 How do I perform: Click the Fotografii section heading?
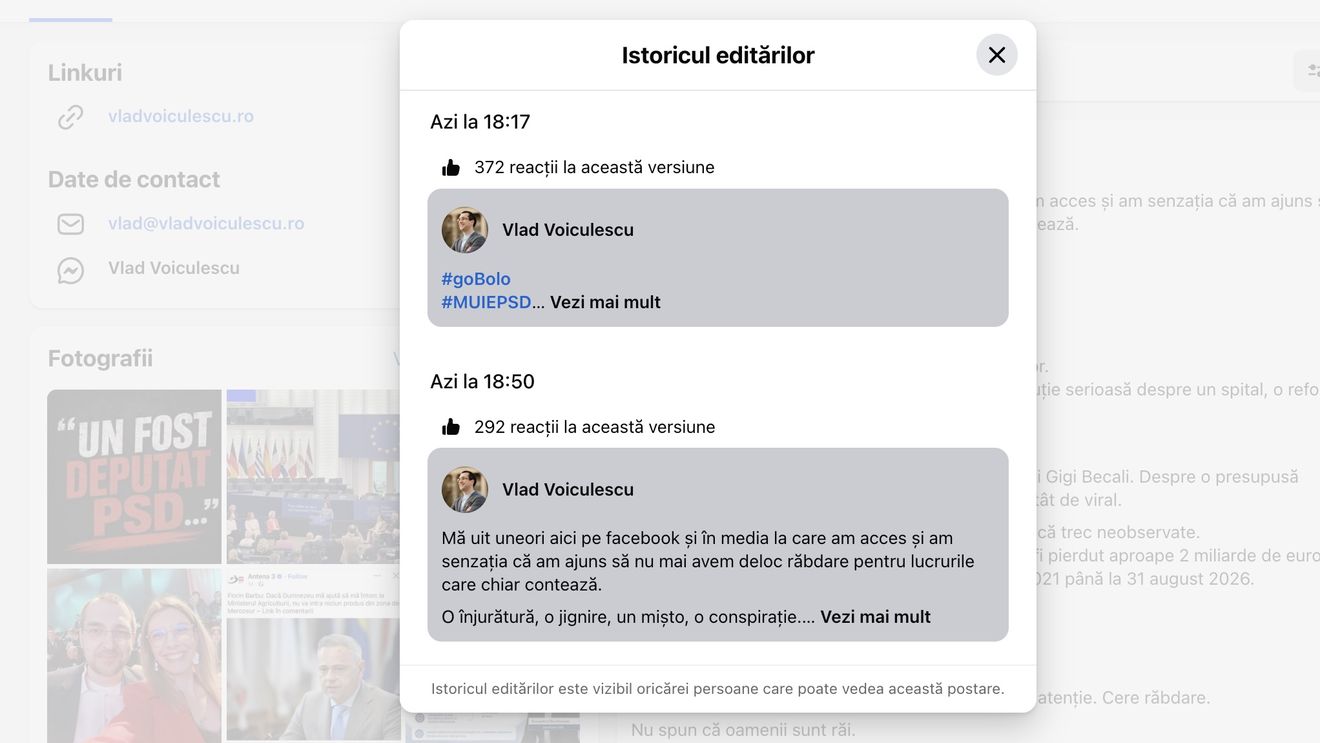coord(100,358)
